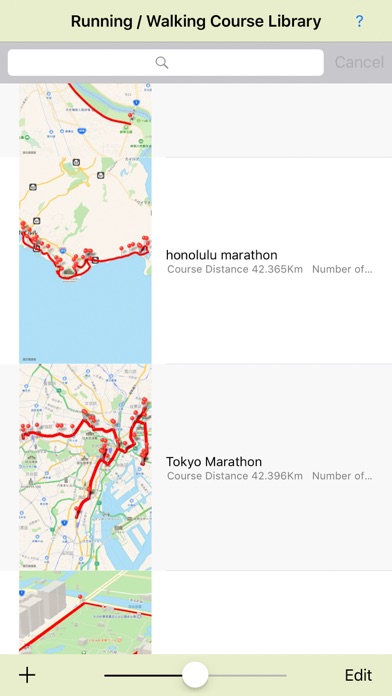Viewport: 392px width, 696px height.
Task: Open the Tokyo Marathon map thumbnail
Action: click(85, 467)
